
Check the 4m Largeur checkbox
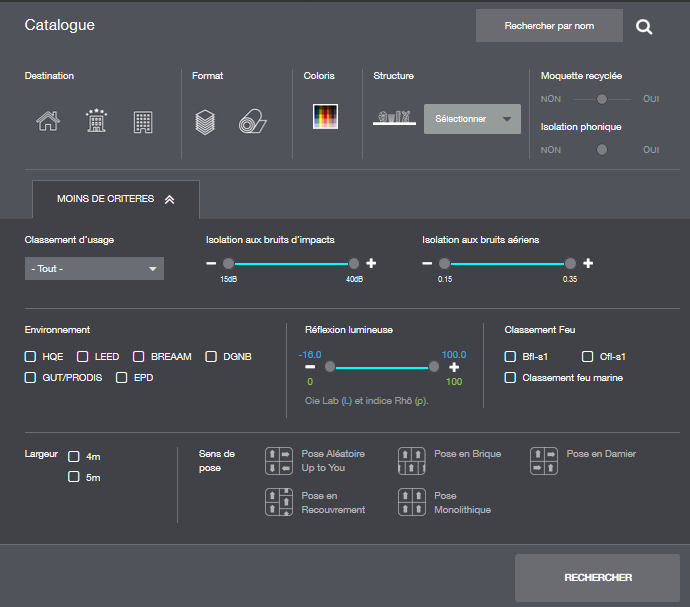click(x=73, y=456)
